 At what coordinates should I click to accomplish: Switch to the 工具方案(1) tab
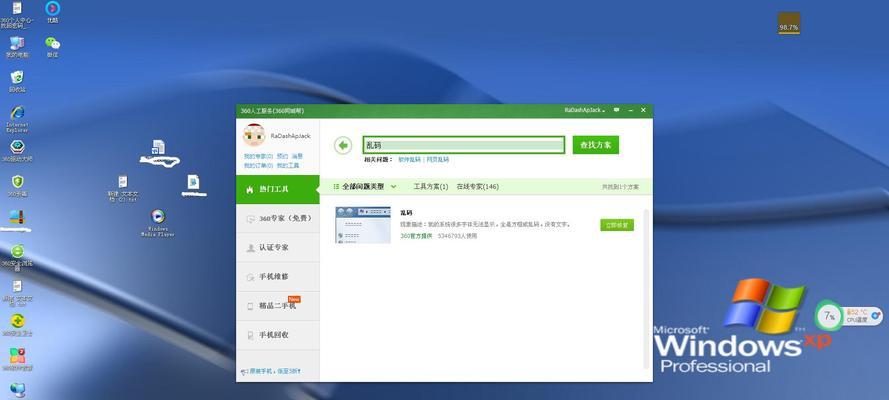(431, 186)
